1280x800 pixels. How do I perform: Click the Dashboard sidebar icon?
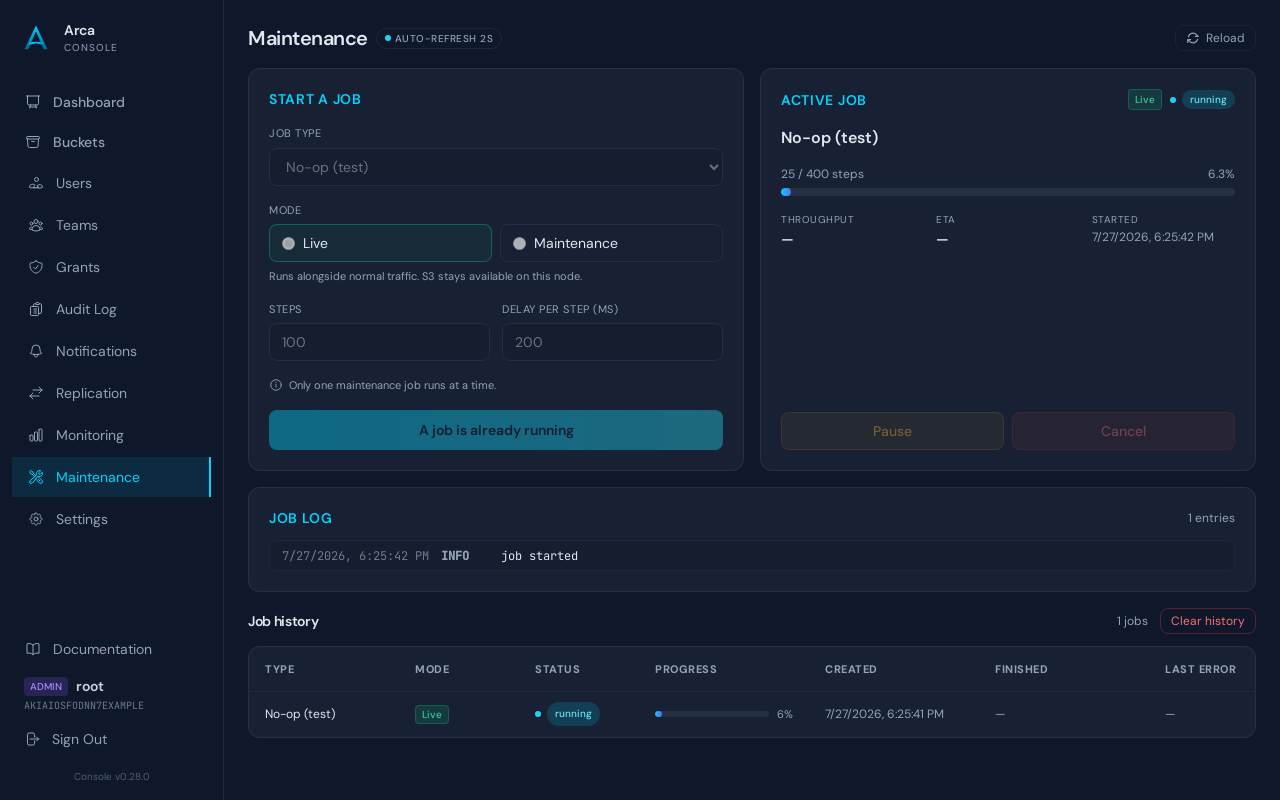[x=33, y=102]
